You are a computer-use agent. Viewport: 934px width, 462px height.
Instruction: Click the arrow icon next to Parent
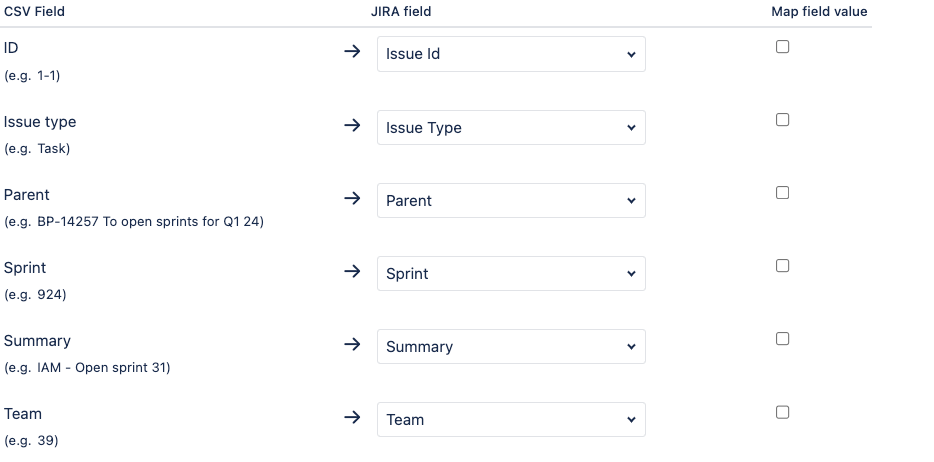(x=351, y=199)
